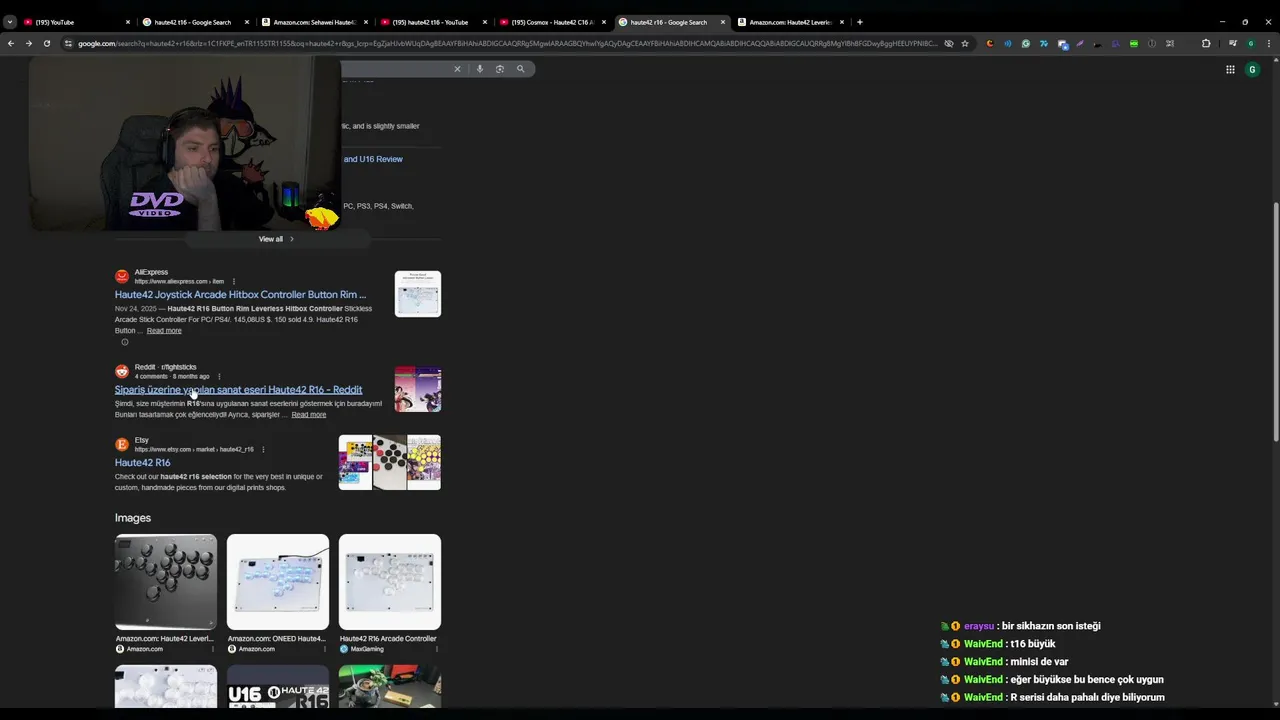Click chat message 'WaivEnd: minisi de var'
The height and width of the screenshot is (720, 1280).
pos(1005,662)
